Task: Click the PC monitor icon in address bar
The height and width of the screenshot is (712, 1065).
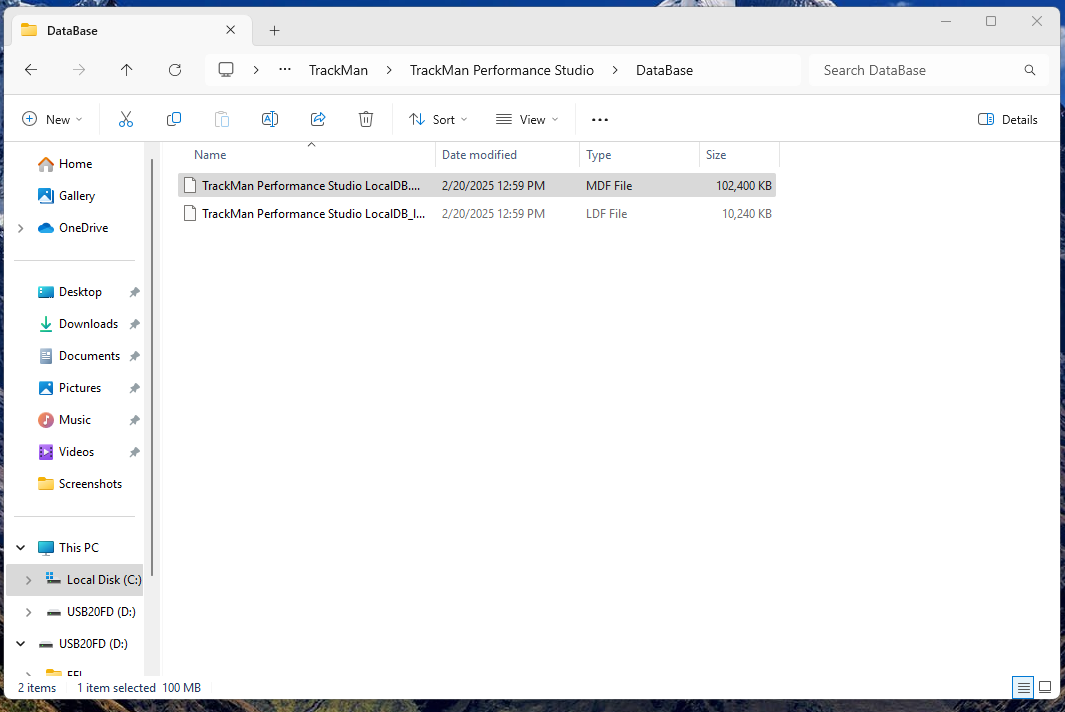Action: [226, 70]
